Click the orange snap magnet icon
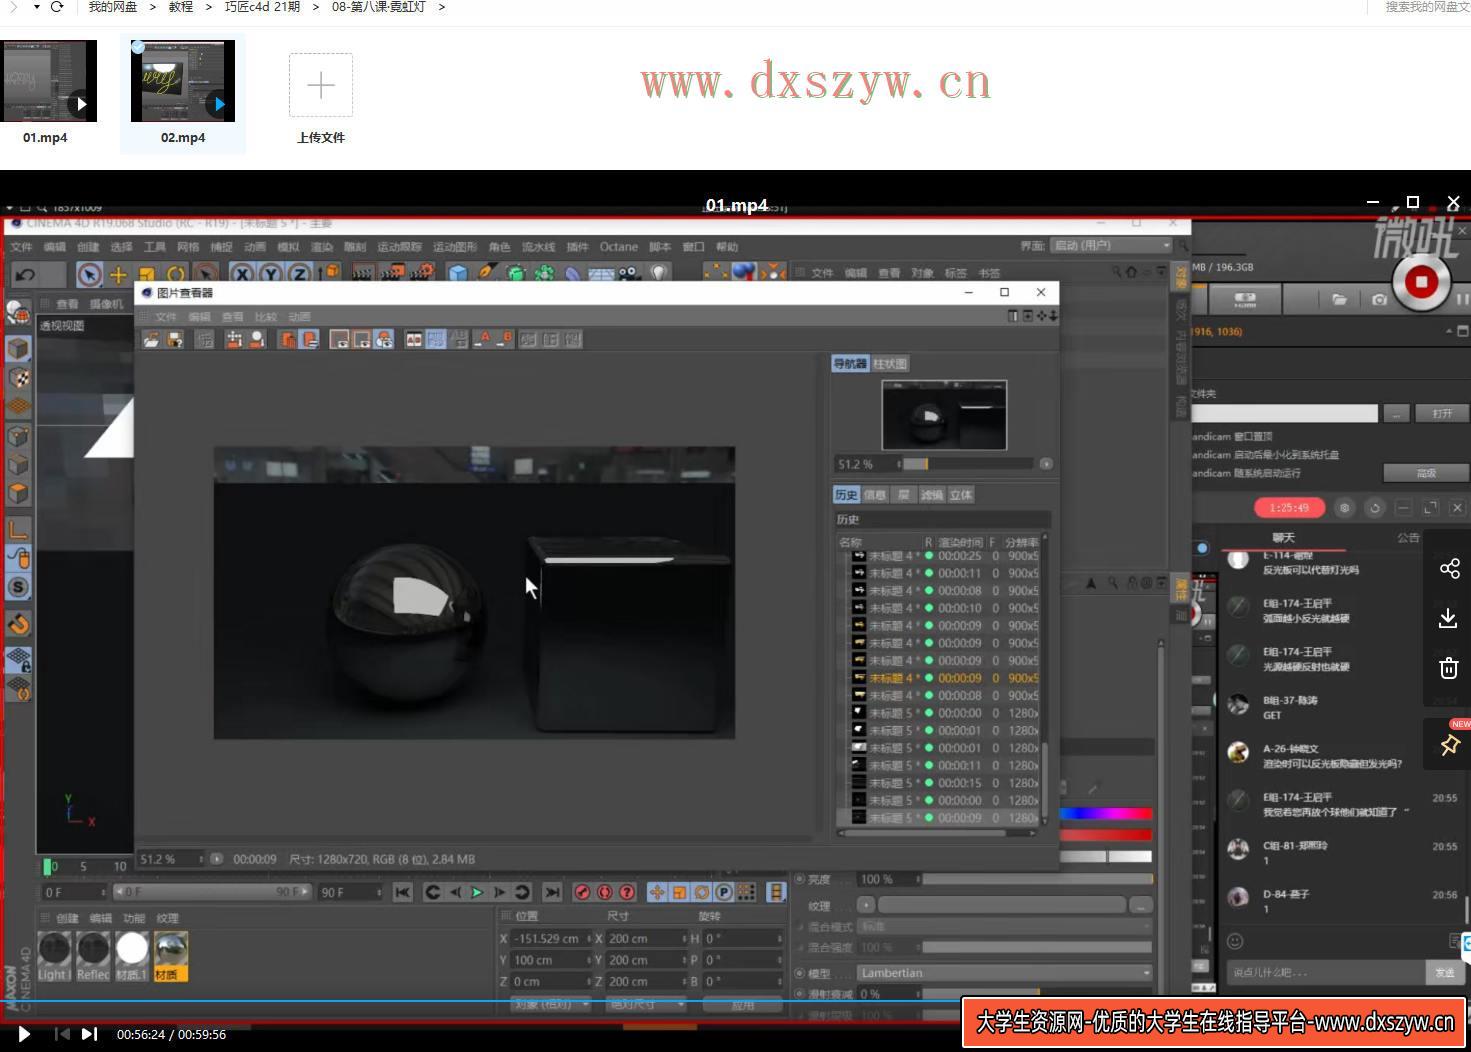The image size is (1471, 1052). [18, 625]
